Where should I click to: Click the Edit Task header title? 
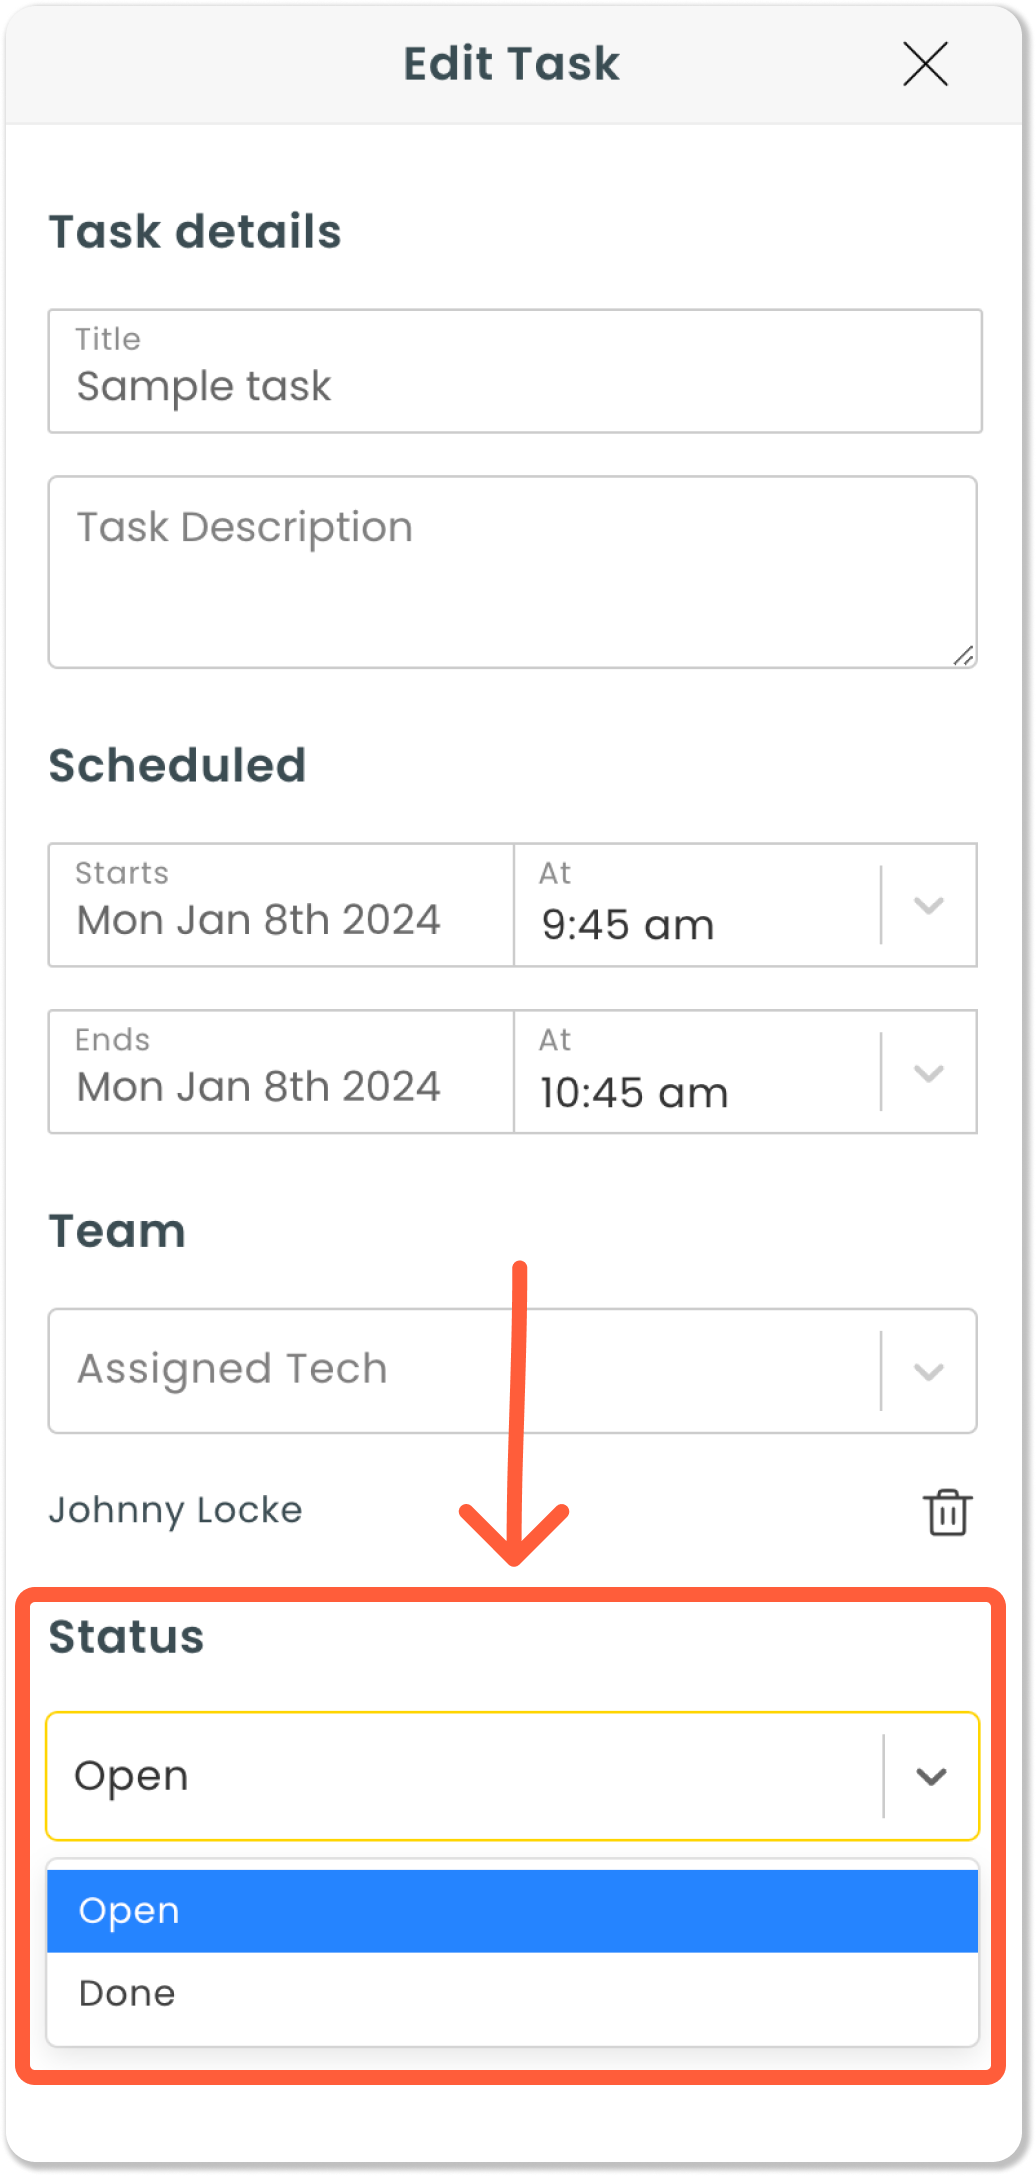coord(511,63)
